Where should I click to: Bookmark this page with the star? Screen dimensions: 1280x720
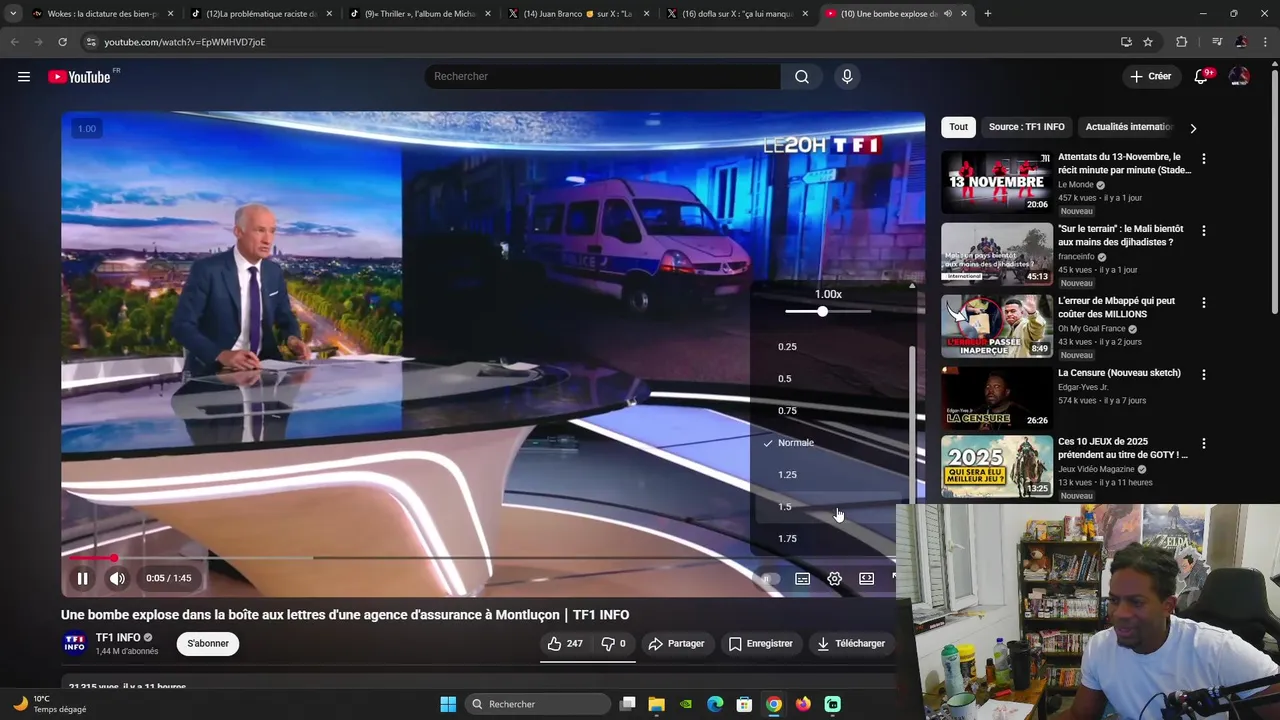[1148, 42]
